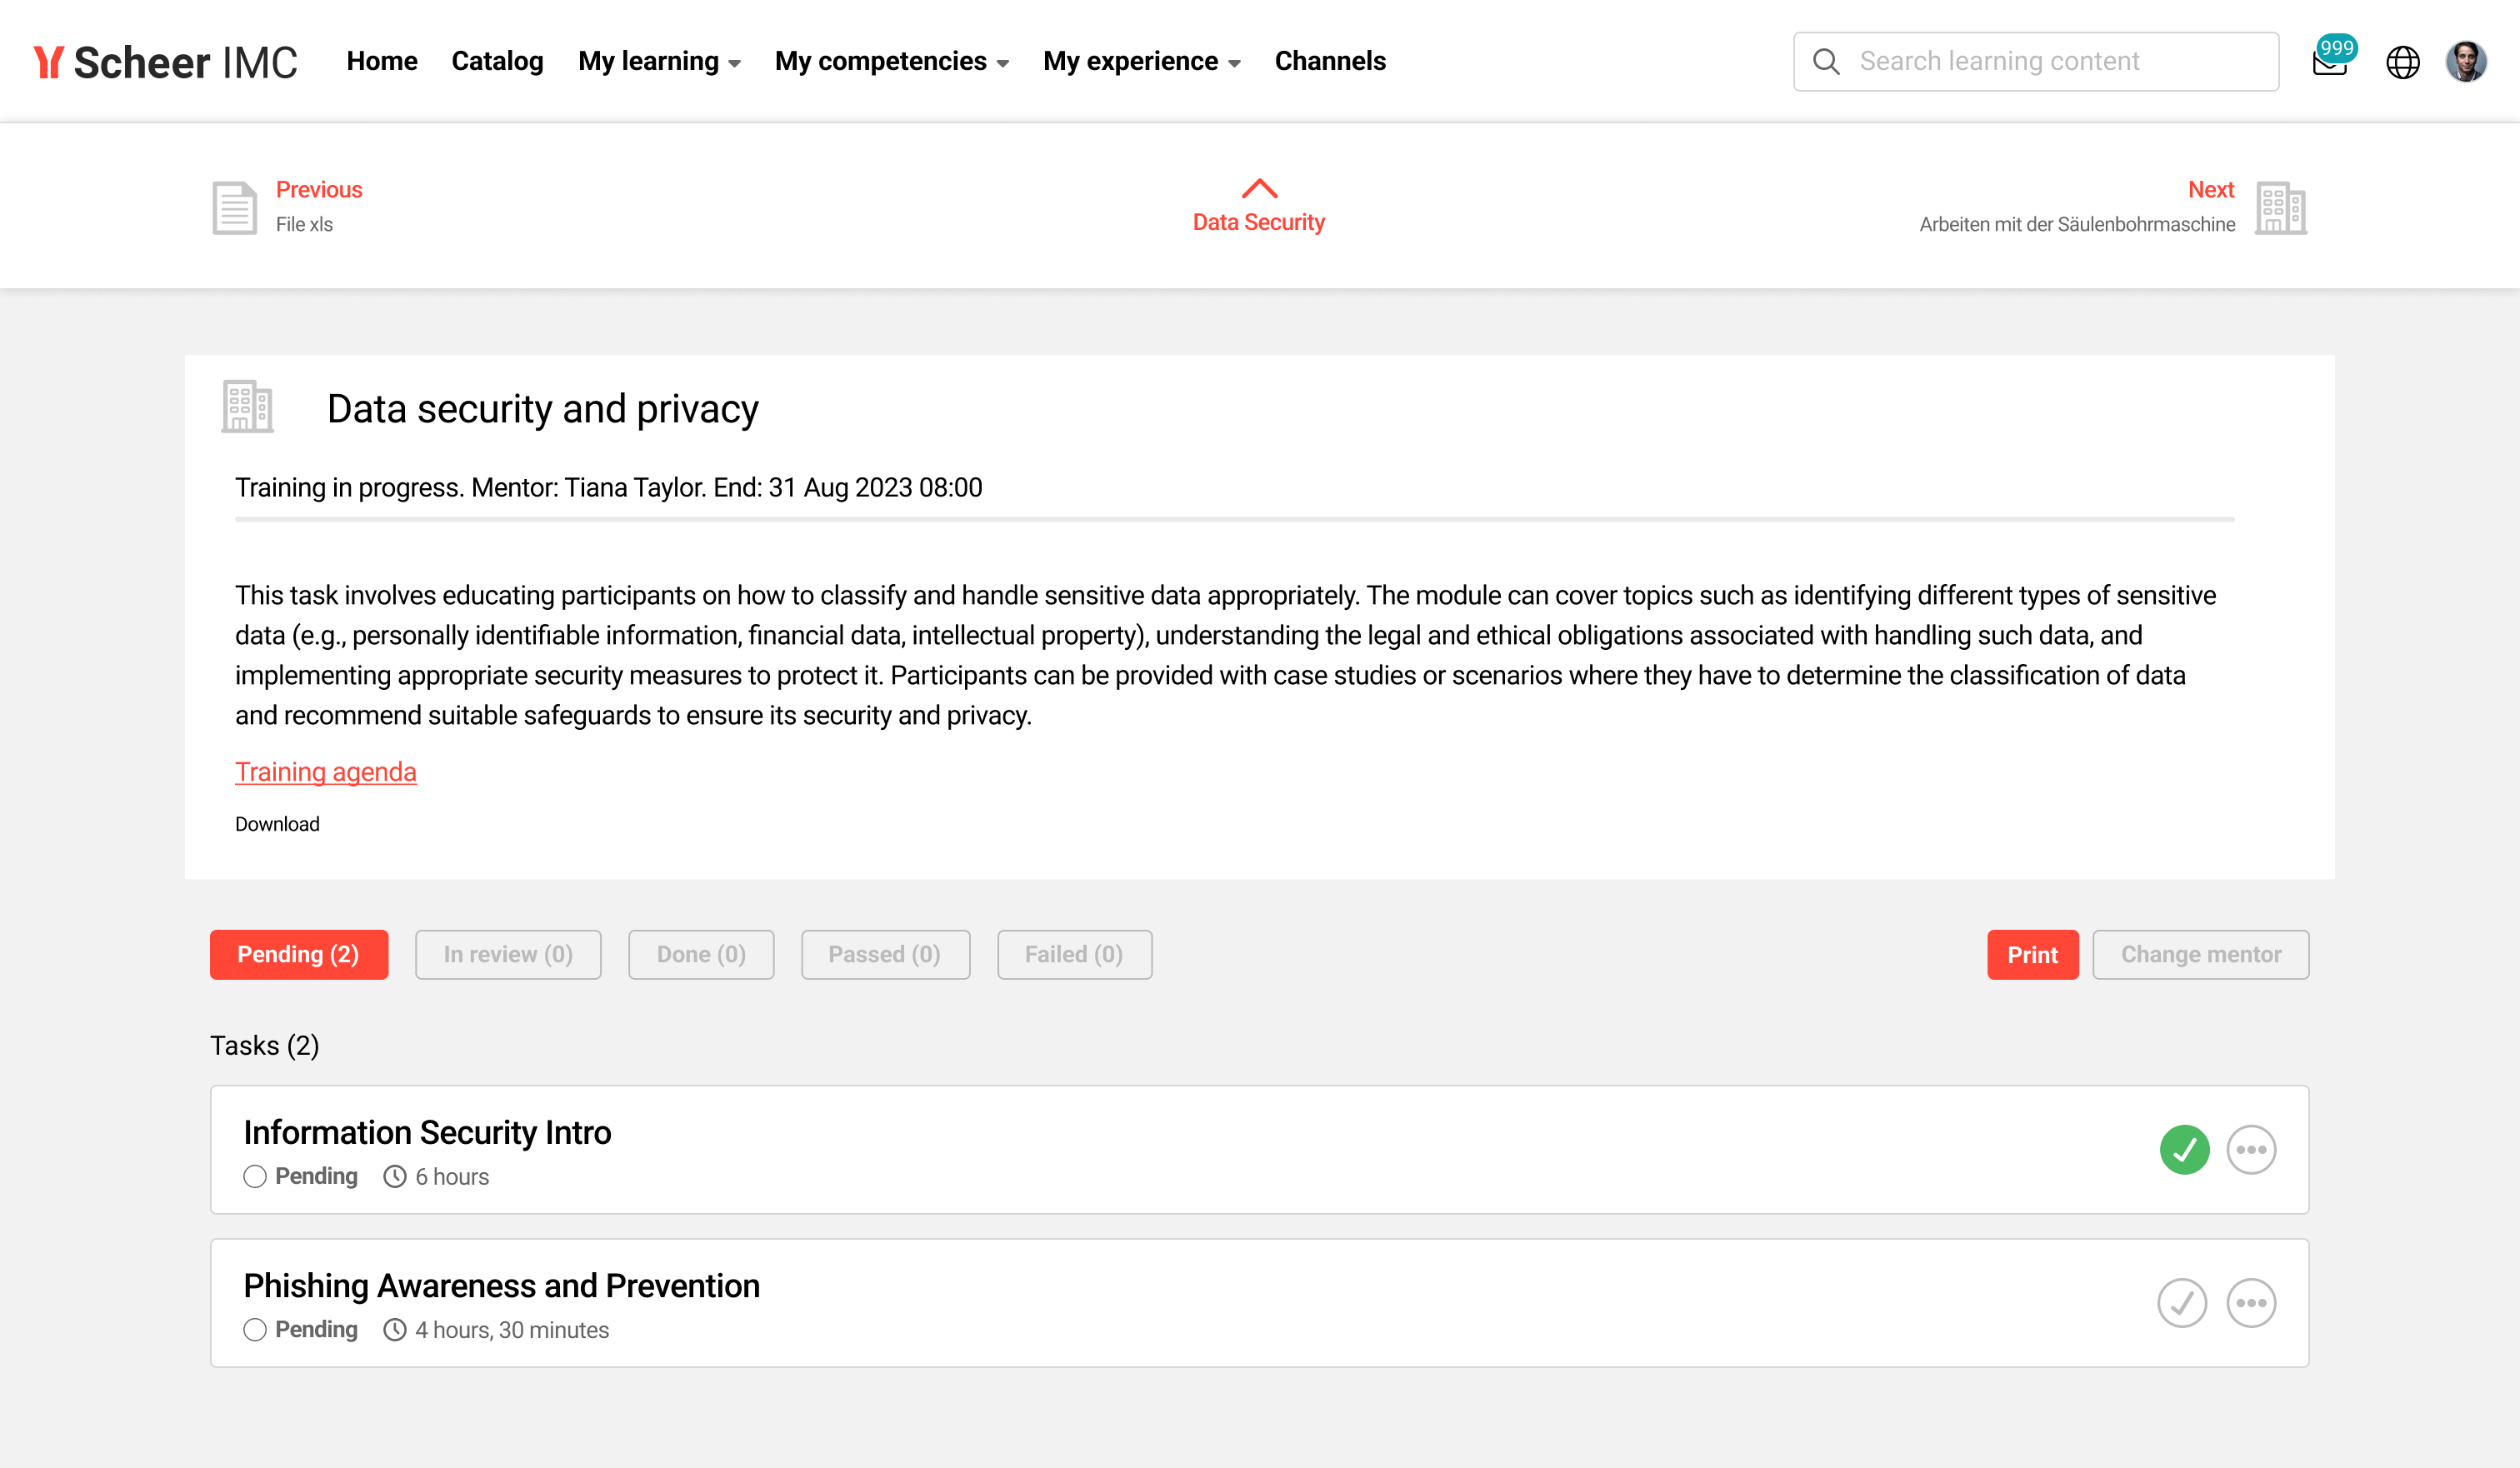Click the globe language selector icon
Screen dimensions: 2520x1468
coord(2402,62)
